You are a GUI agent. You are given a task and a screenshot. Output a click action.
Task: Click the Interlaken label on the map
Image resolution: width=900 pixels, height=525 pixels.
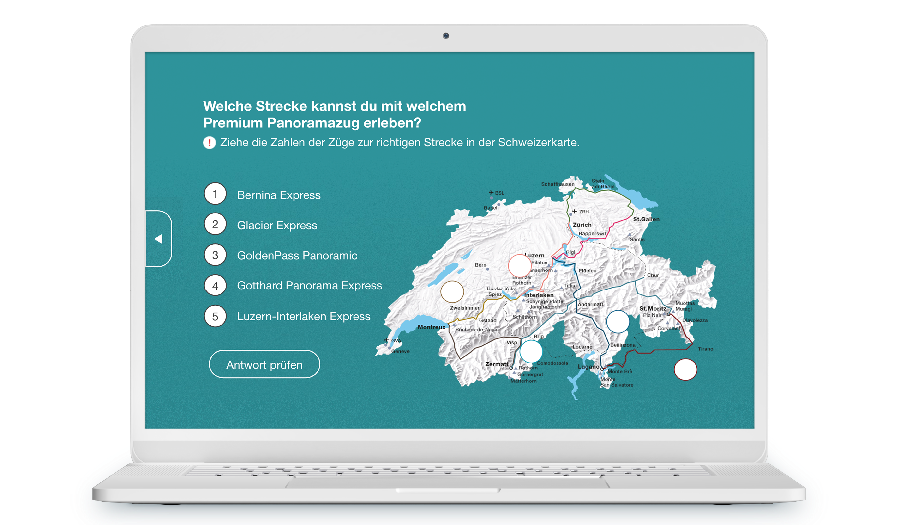click(x=539, y=295)
